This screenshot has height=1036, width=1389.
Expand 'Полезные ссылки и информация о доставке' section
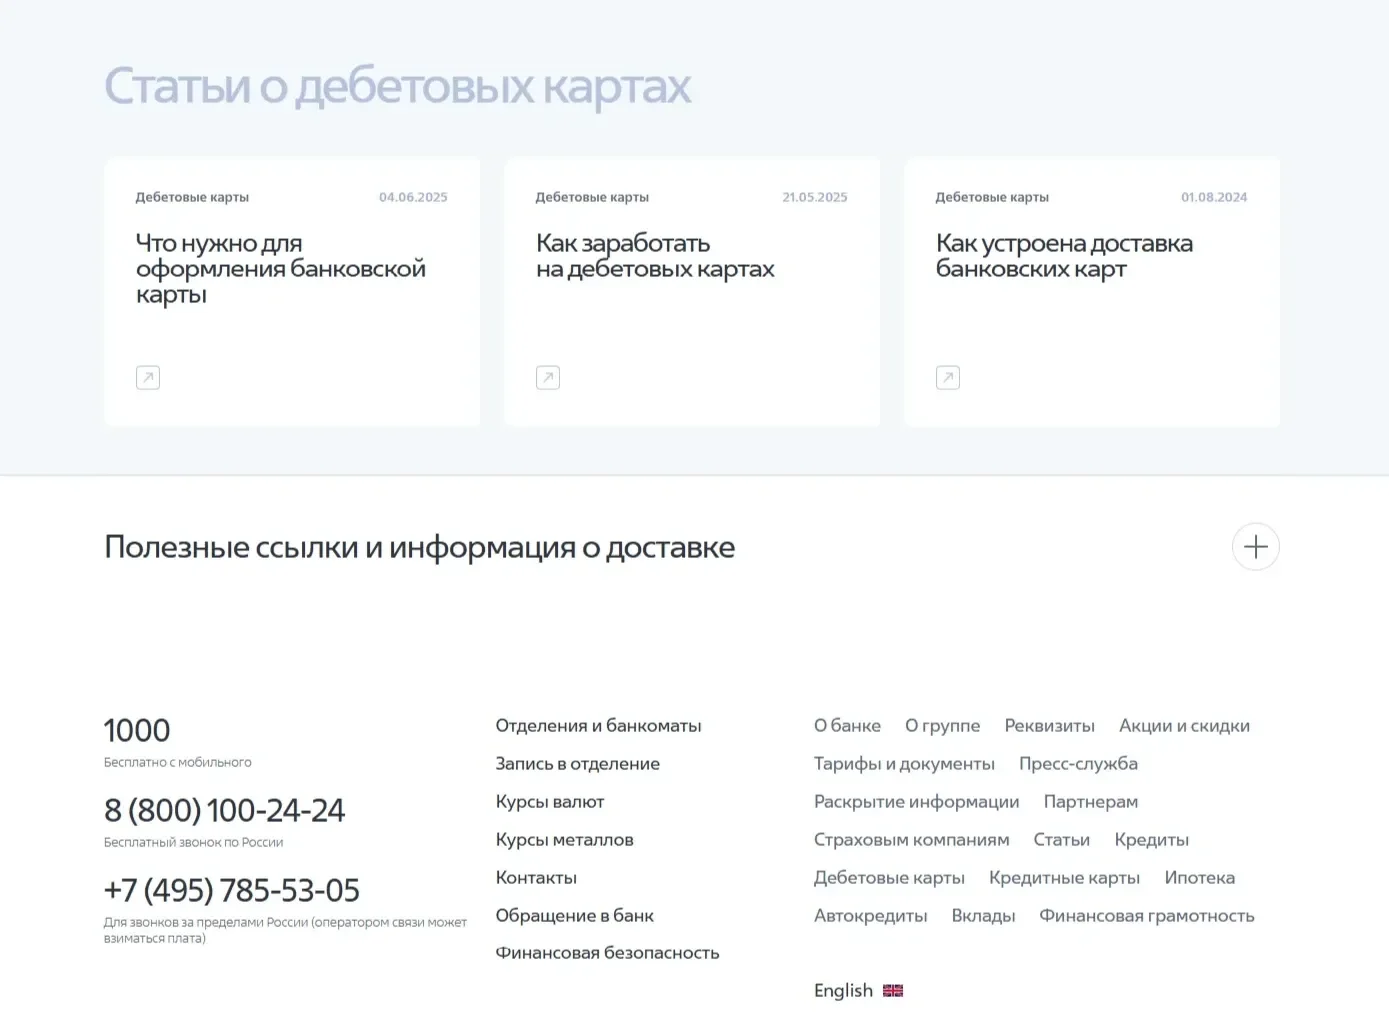pyautogui.click(x=1256, y=547)
